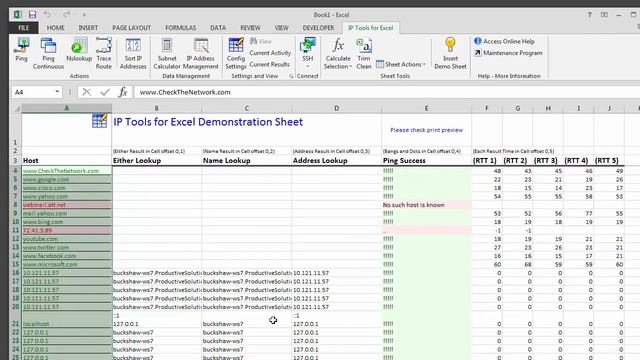
Task: Select cell www.cisco.com
Action: coord(67,188)
